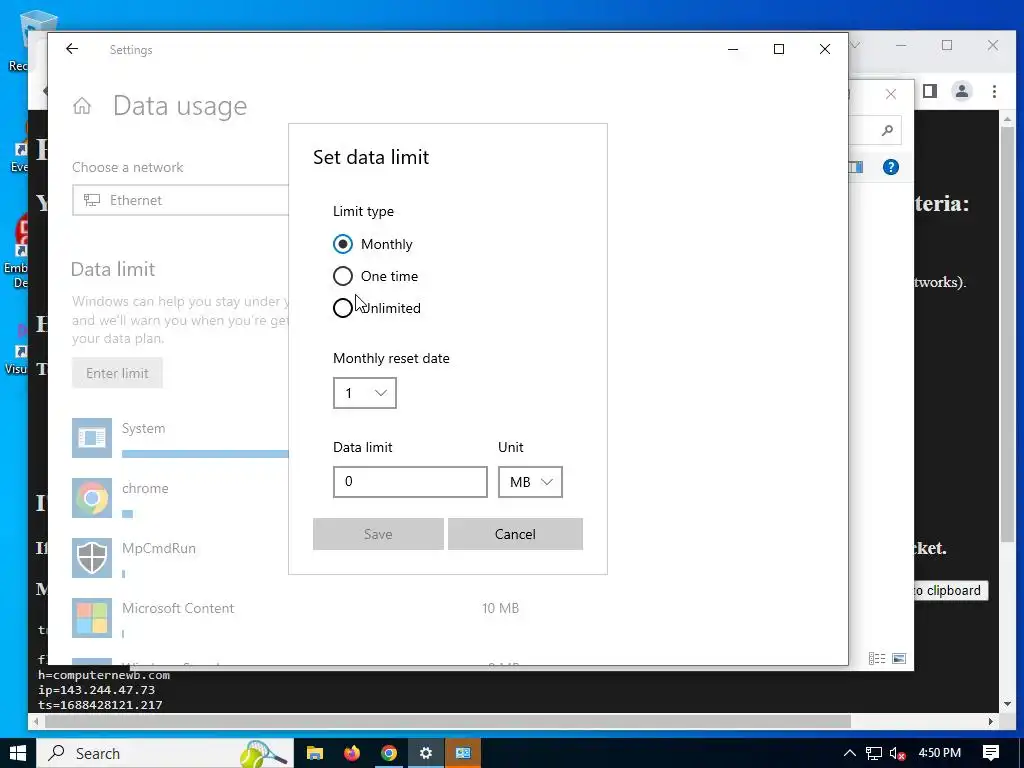The width and height of the screenshot is (1024, 768).
Task: Open the Monthly reset date dropdown
Action: (364, 393)
